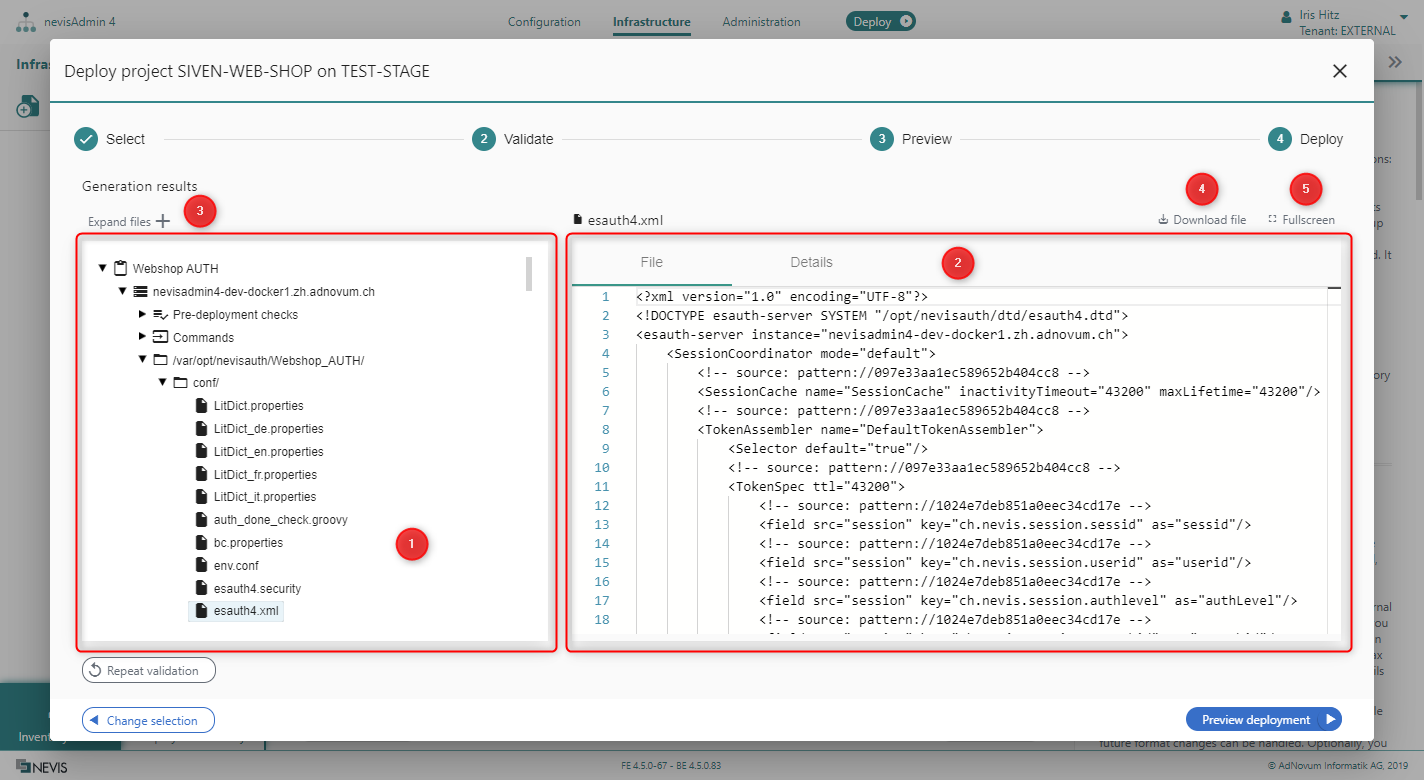Viewport: 1424px width, 780px height.
Task: Open the Infrastructure menu
Action: [652, 22]
